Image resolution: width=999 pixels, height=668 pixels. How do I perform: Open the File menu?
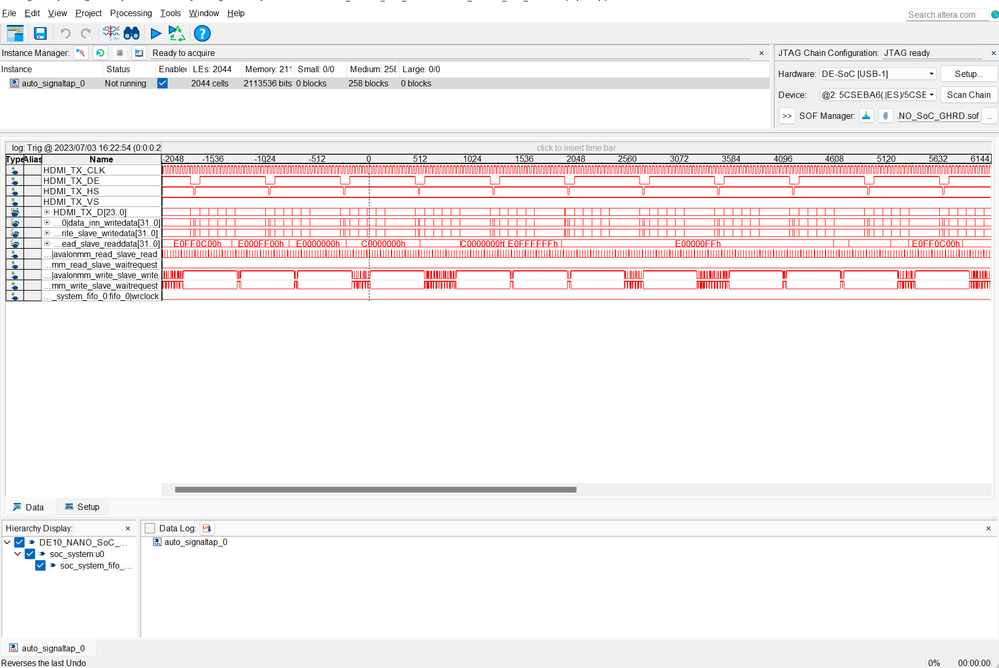pos(9,13)
